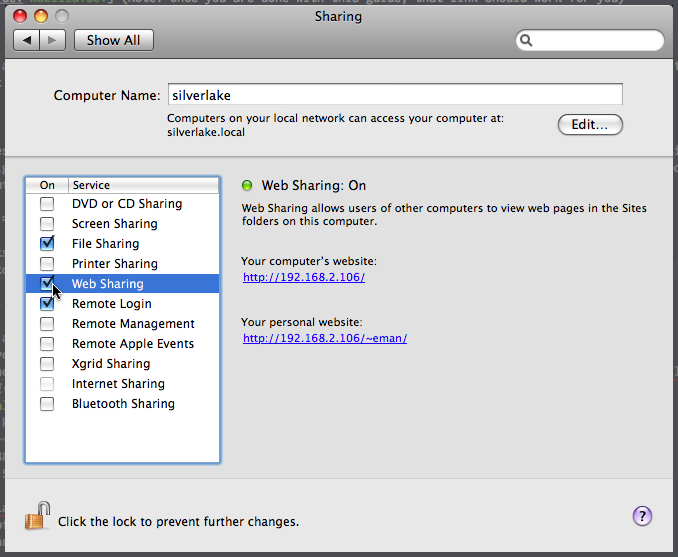678x557 pixels.
Task: Uncheck the Web Sharing checkbox
Action: [47, 283]
